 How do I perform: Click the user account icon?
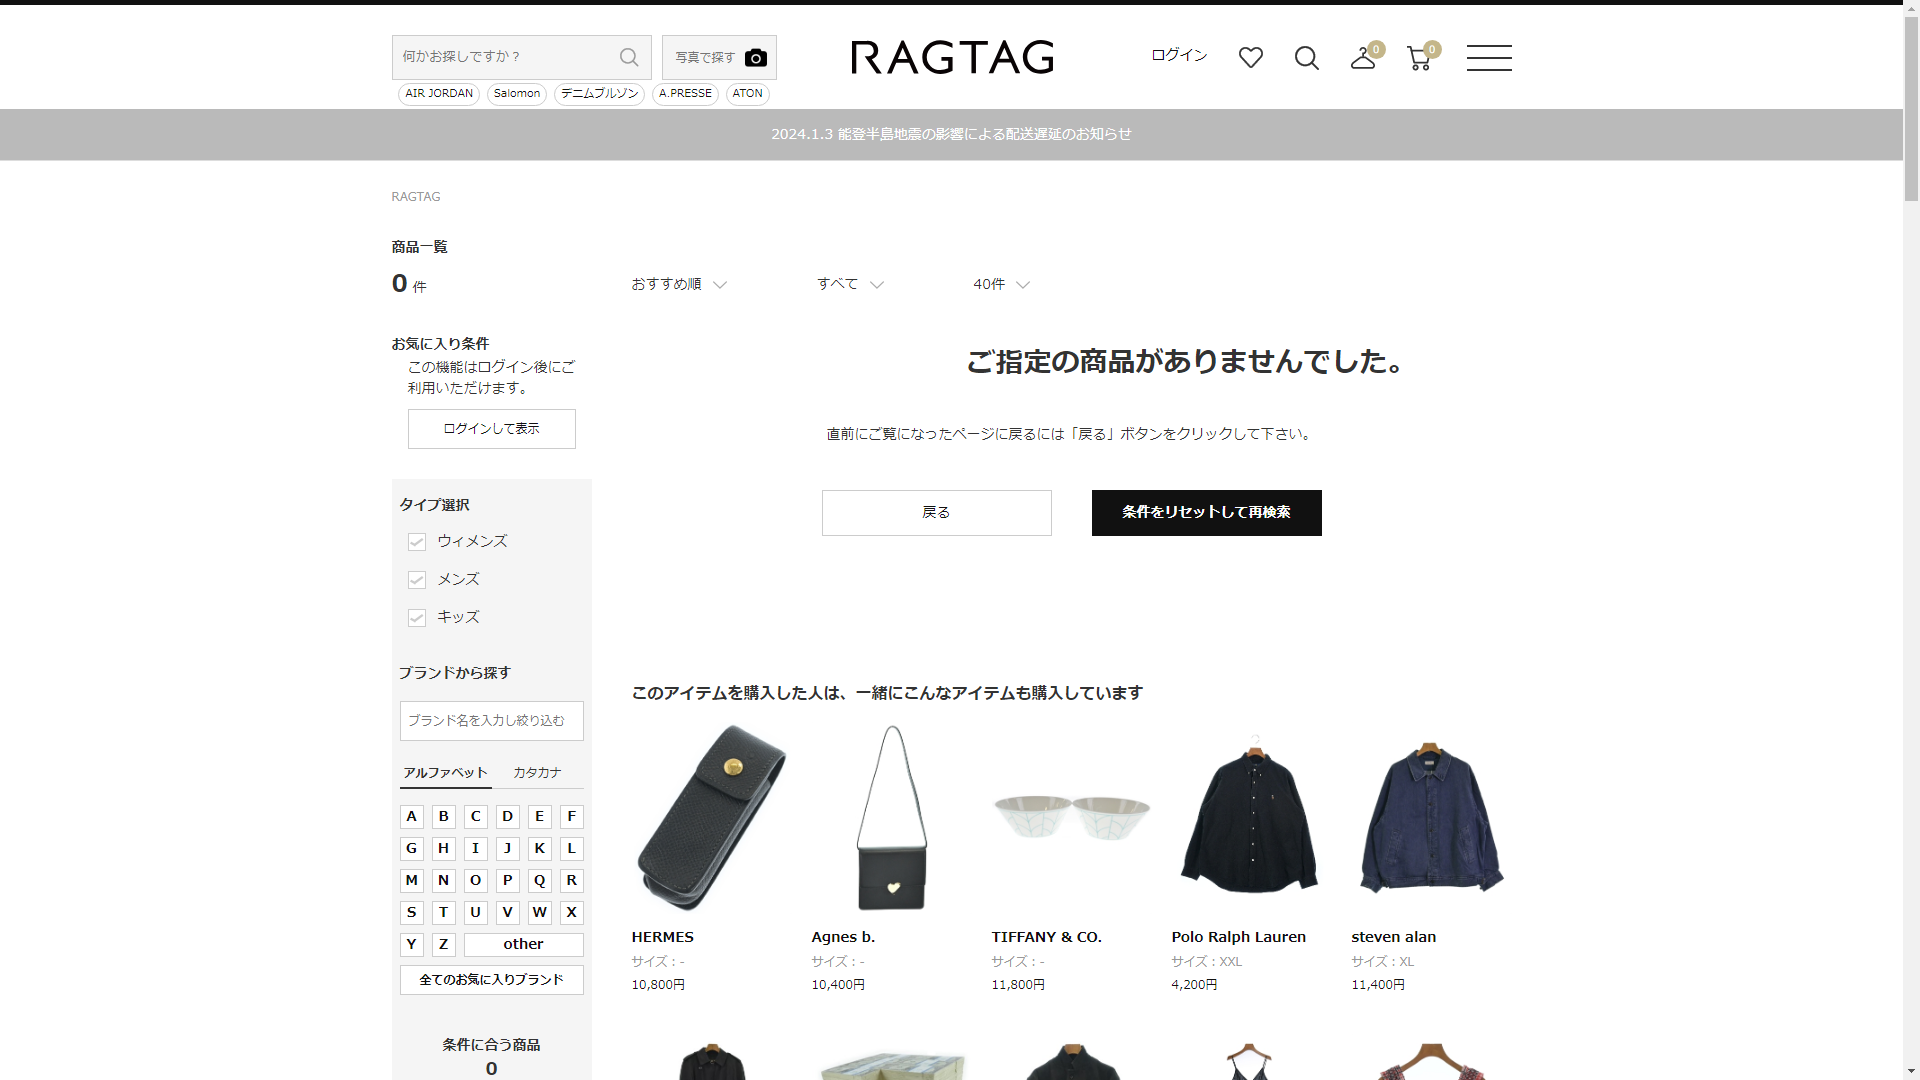pyautogui.click(x=1362, y=58)
